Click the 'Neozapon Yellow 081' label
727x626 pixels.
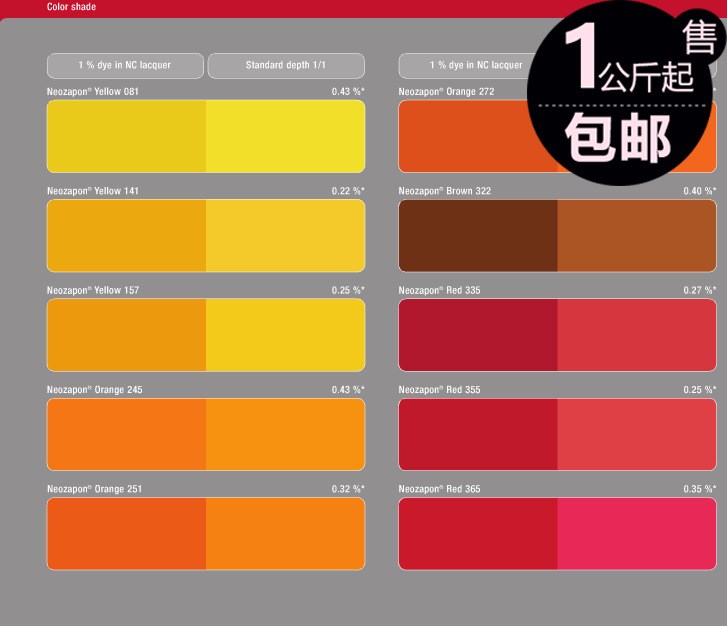(x=93, y=91)
